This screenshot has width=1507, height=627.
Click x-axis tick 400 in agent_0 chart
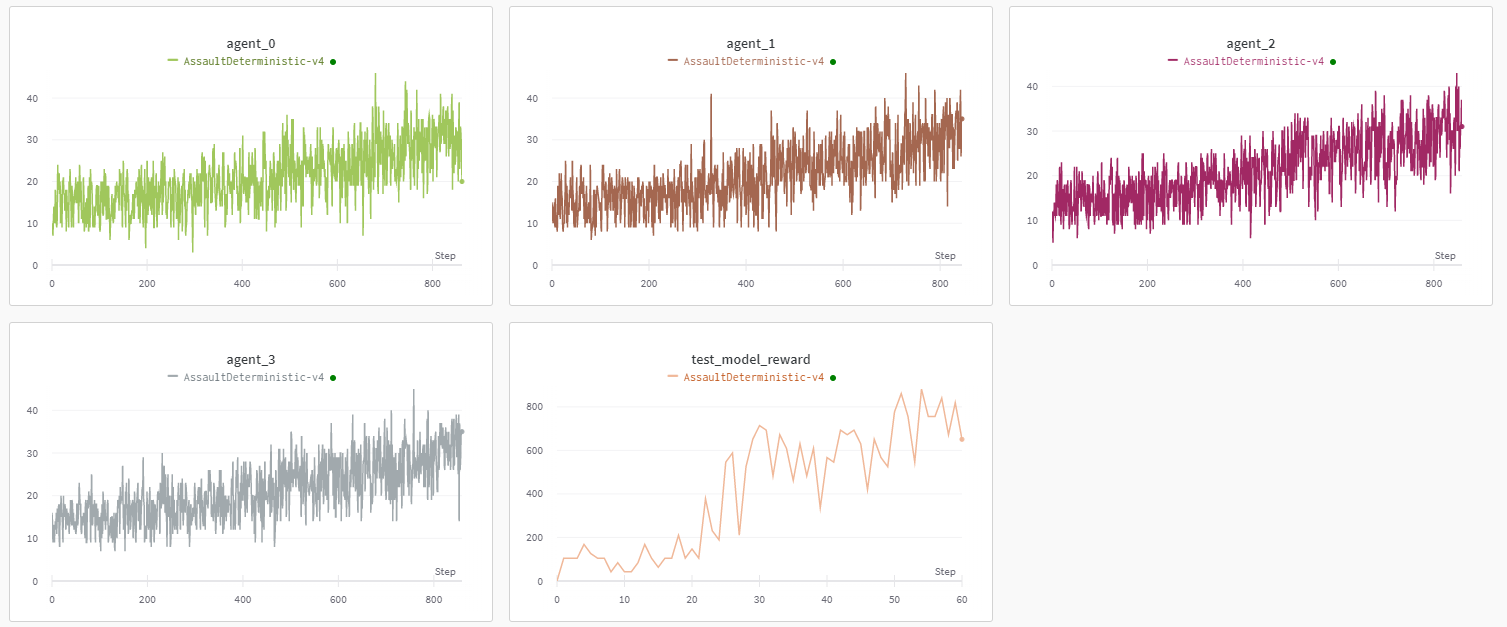coord(242,284)
